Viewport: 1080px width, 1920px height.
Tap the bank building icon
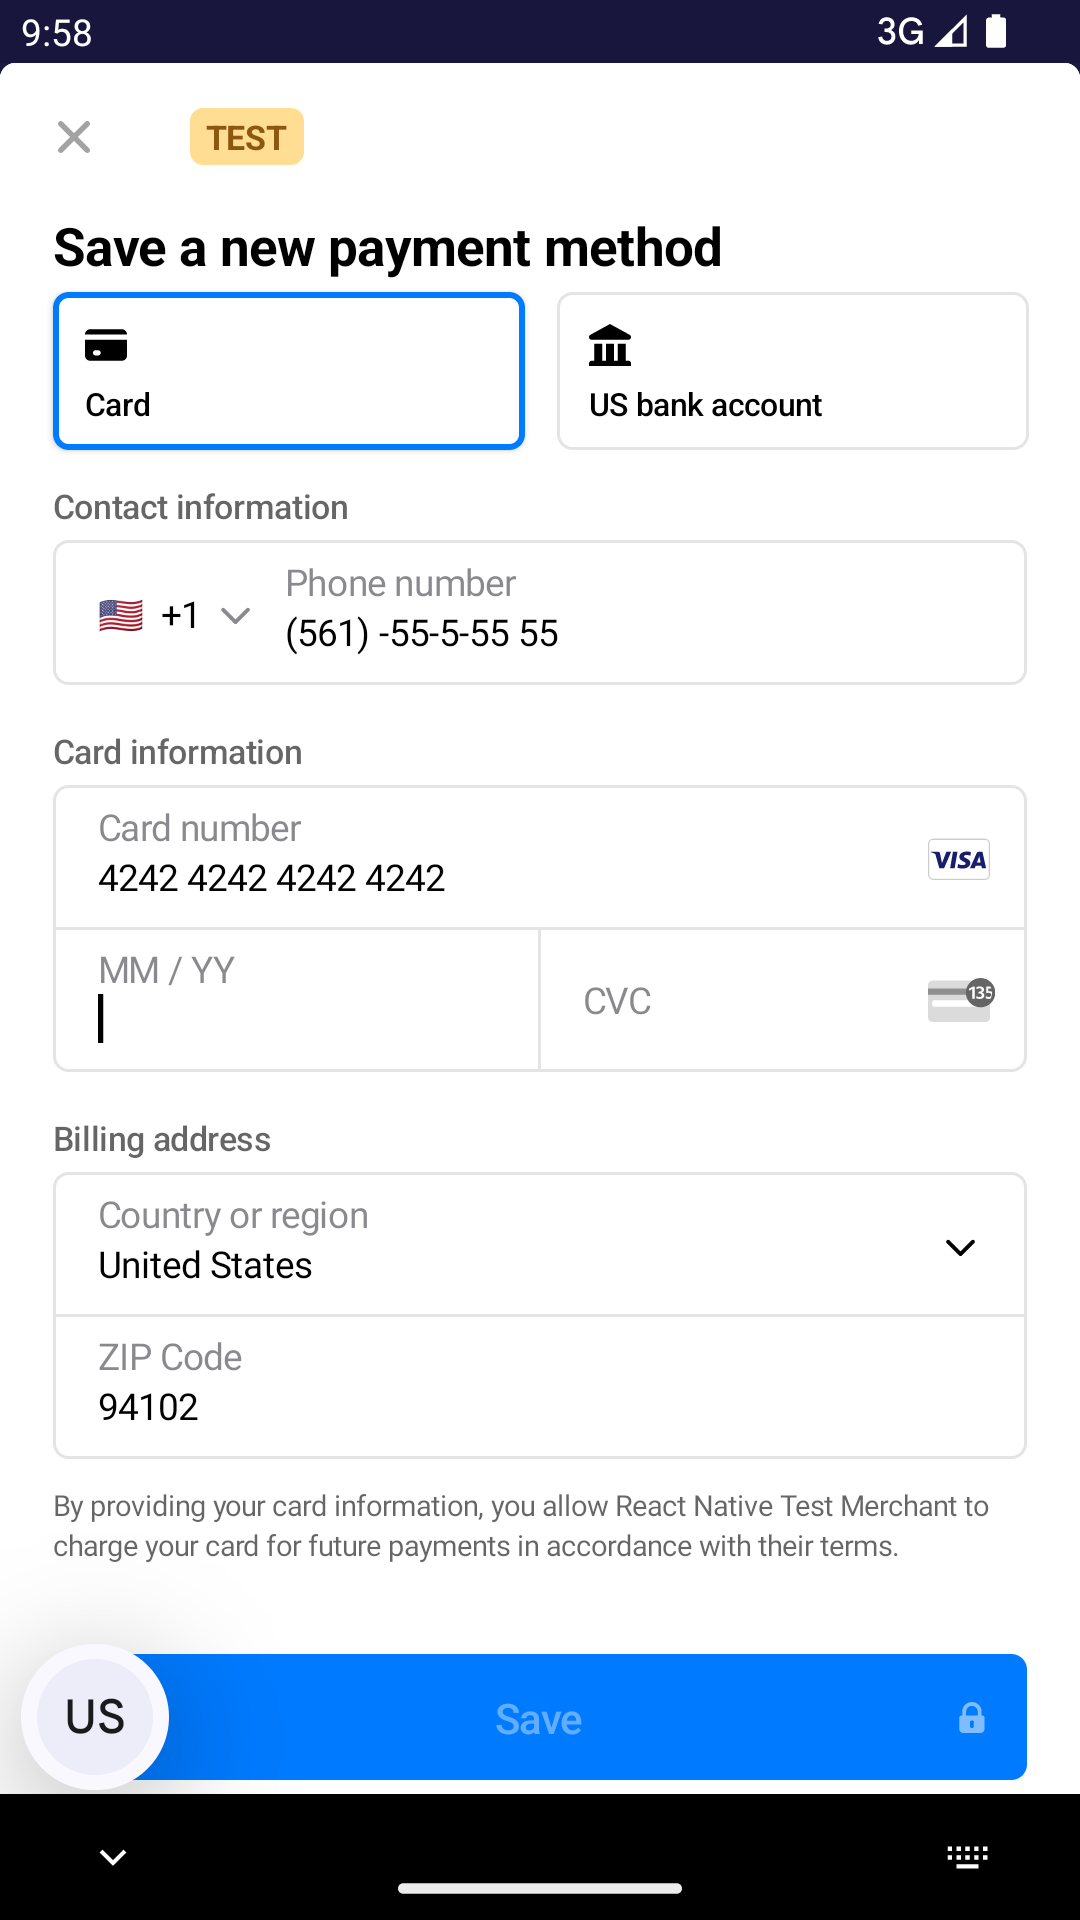pyautogui.click(x=610, y=346)
